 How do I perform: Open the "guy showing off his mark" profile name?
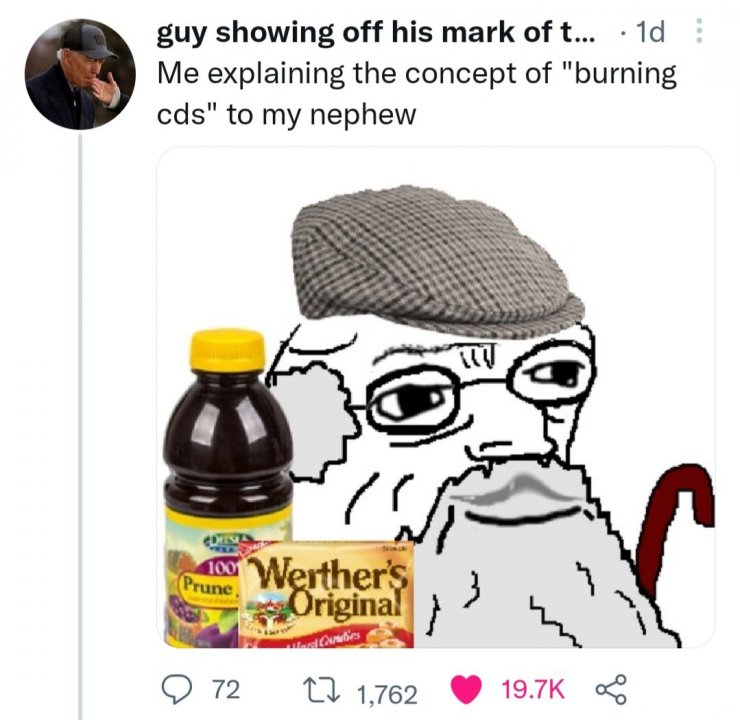(x=376, y=32)
